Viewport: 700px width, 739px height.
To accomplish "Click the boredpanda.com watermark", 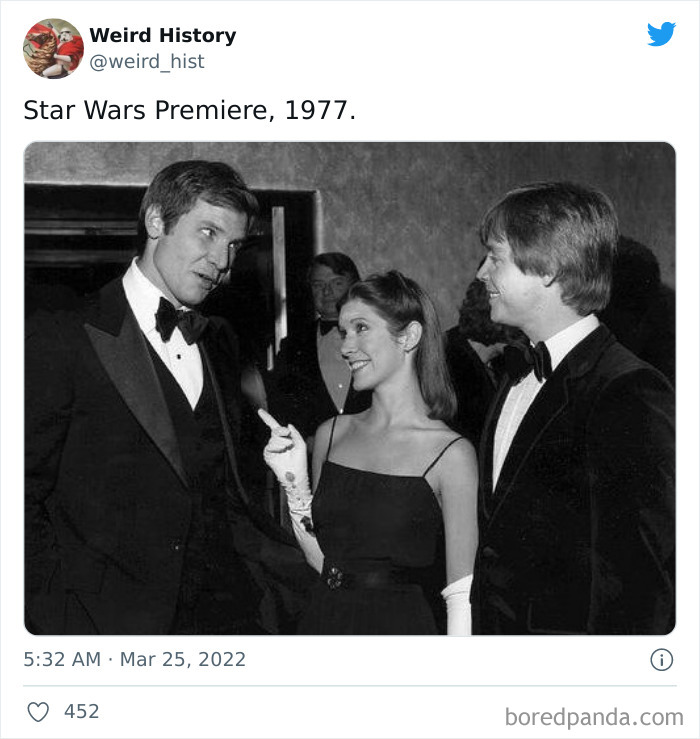I will point(594,717).
